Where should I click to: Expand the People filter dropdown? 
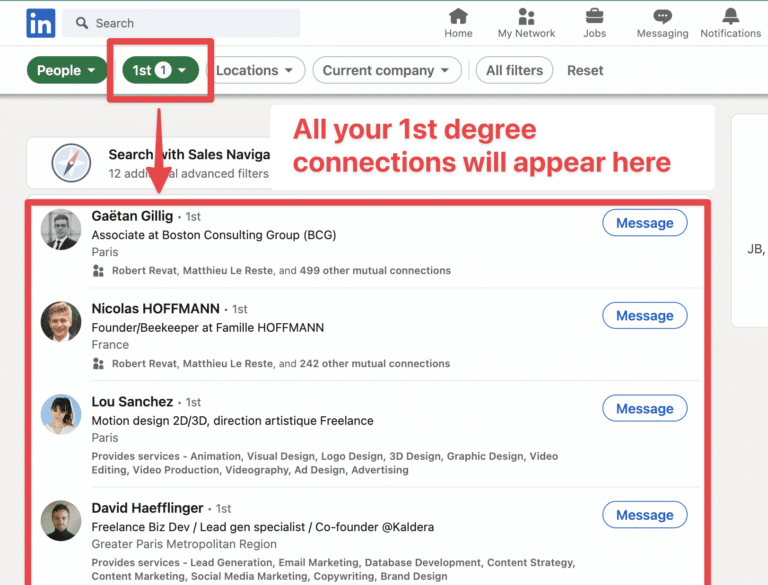67,71
